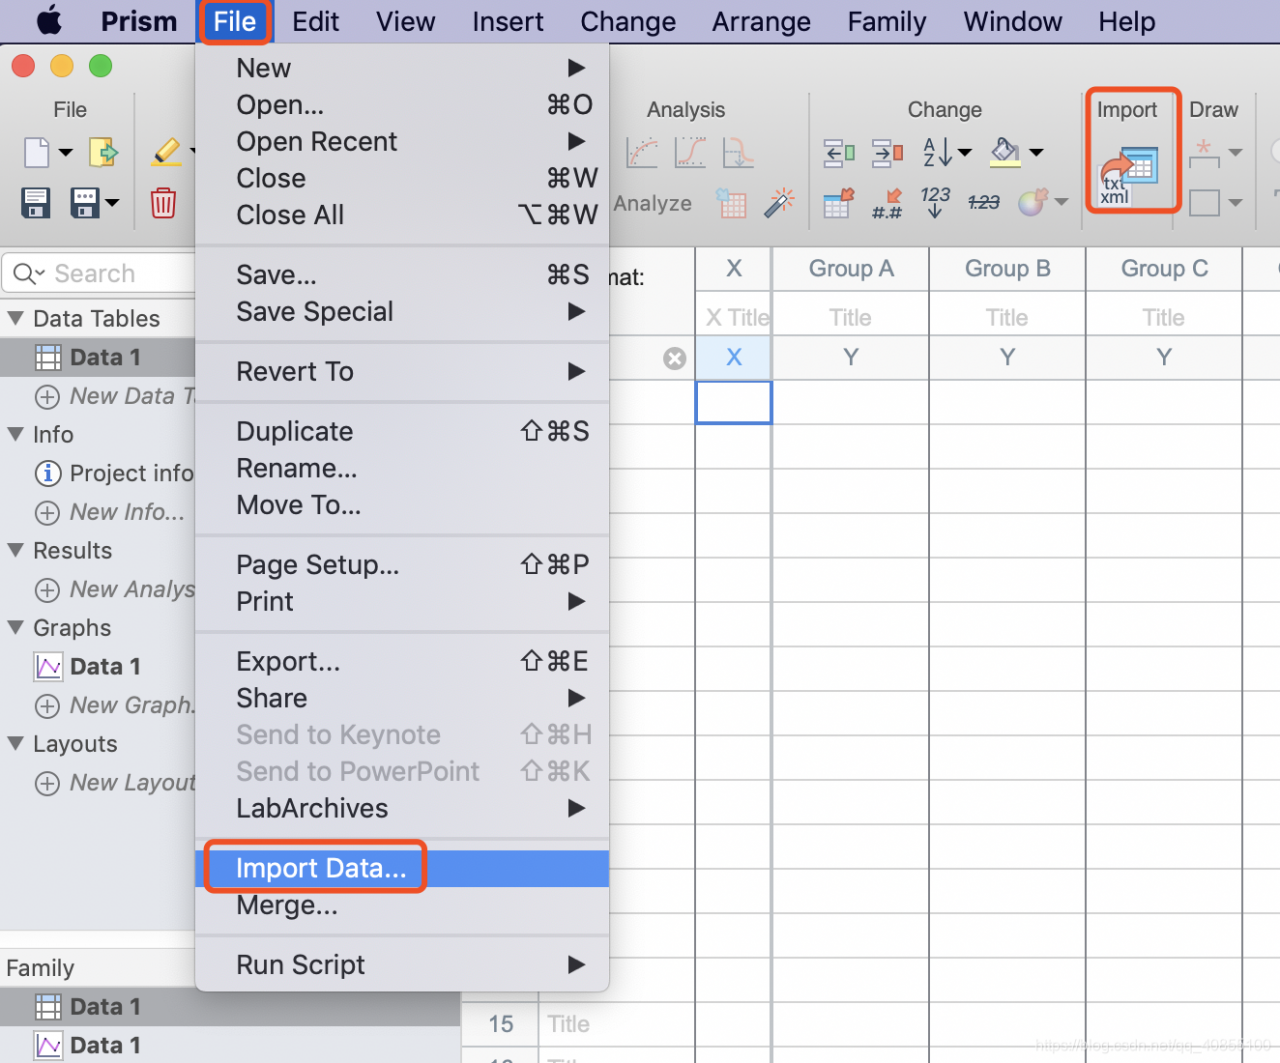This screenshot has width=1280, height=1063.
Task: Select Data 1 under Data Tables
Action: pos(98,357)
